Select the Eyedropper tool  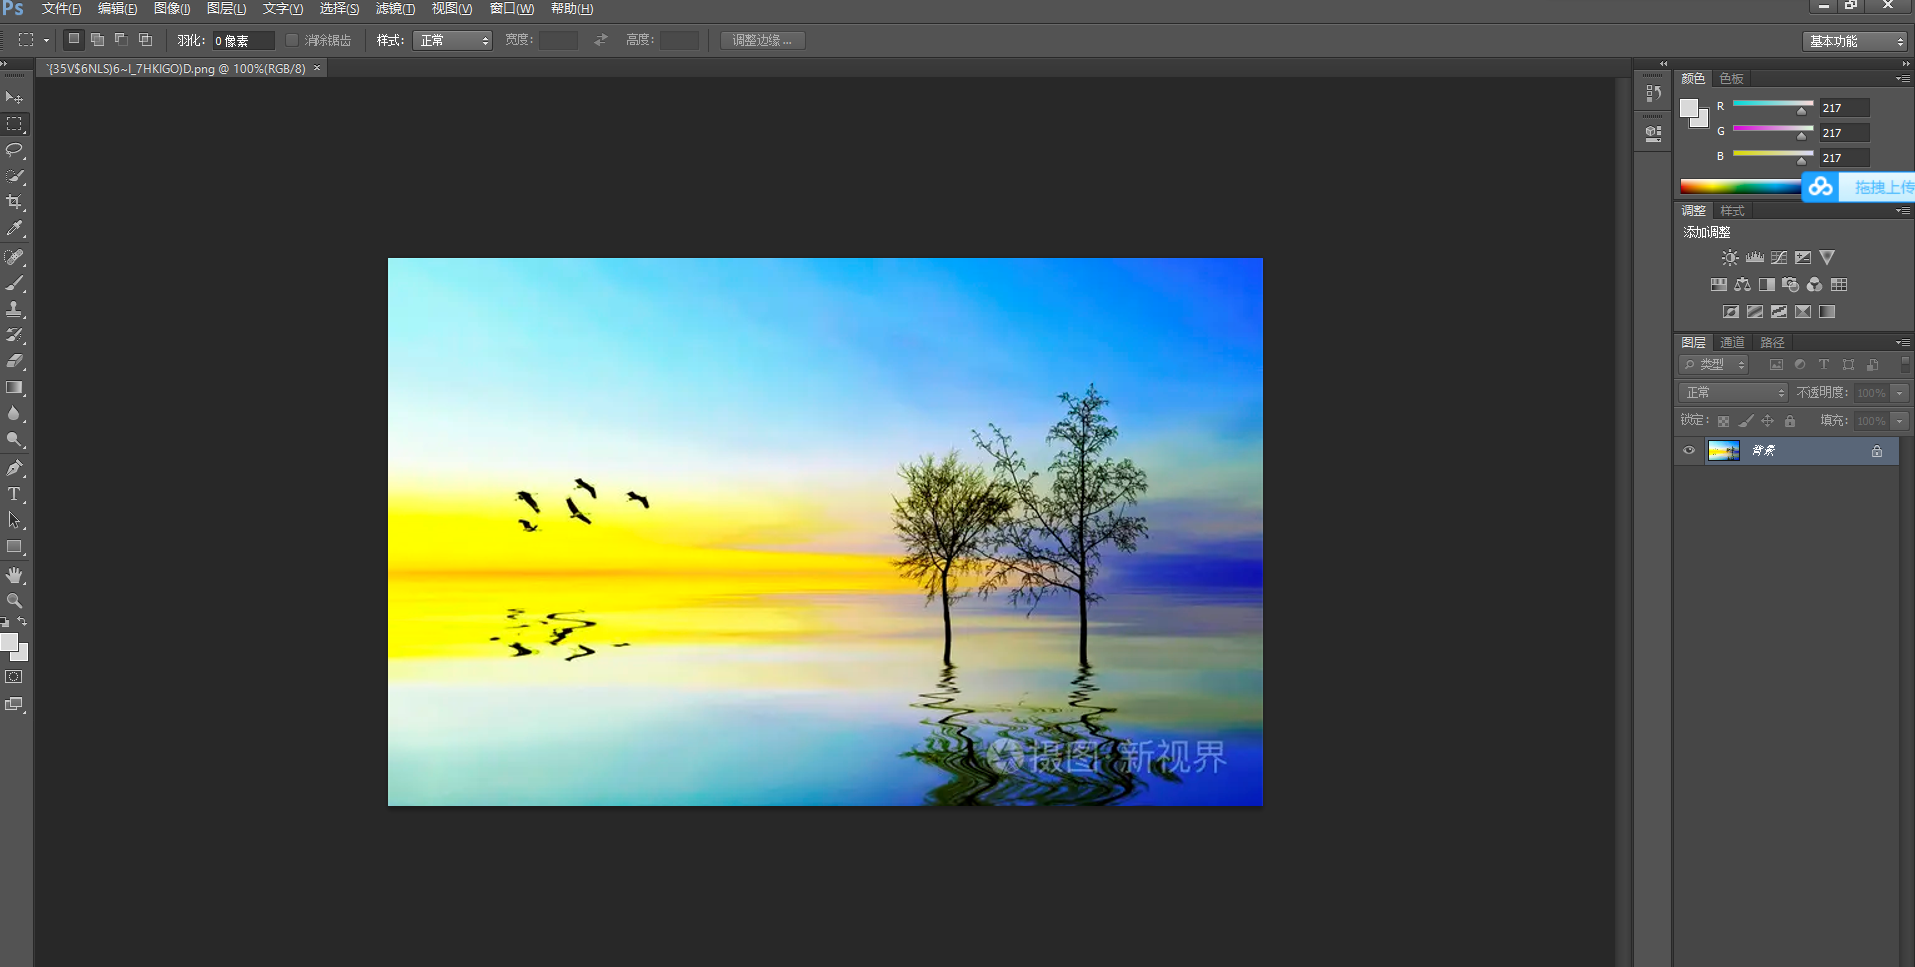point(14,228)
